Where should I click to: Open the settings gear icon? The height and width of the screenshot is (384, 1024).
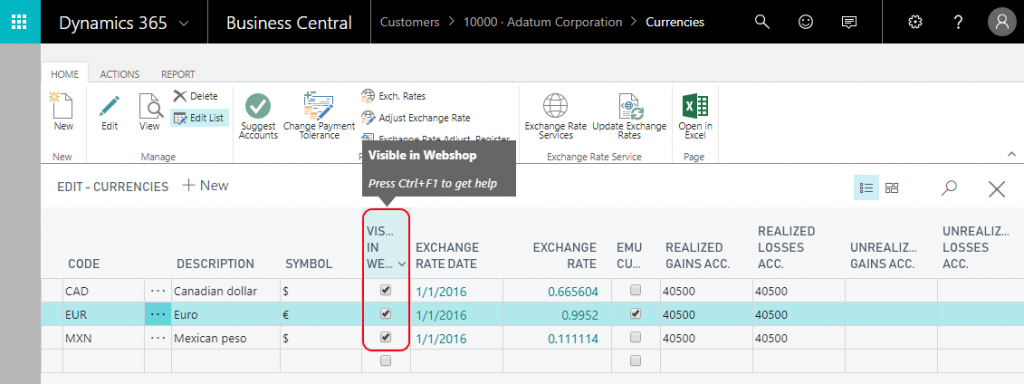pyautogui.click(x=916, y=22)
